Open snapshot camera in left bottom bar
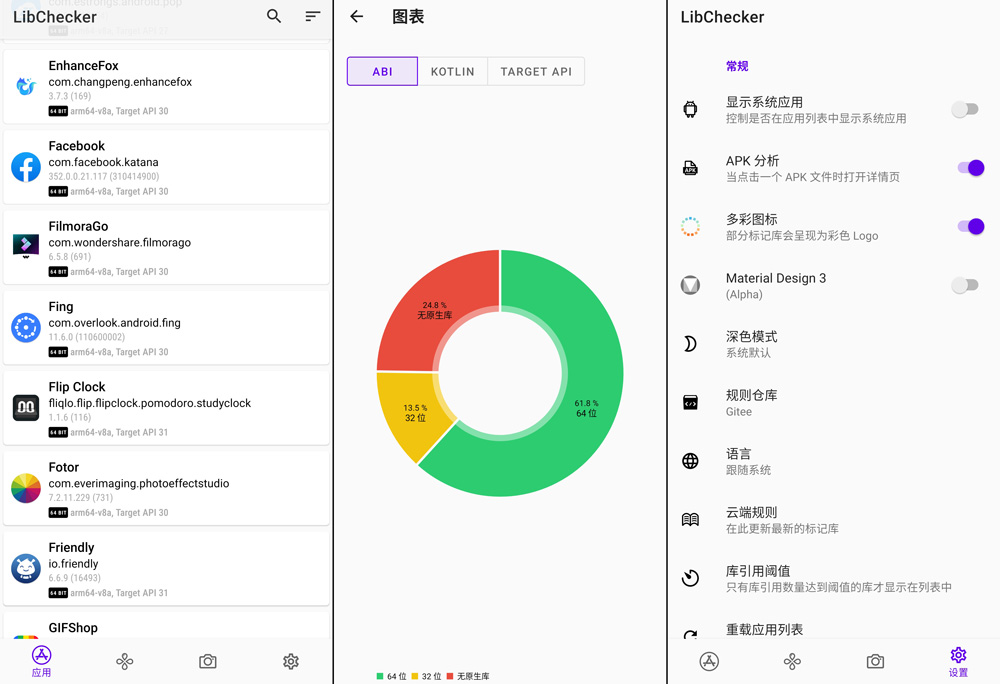1000x684 pixels. (x=207, y=661)
